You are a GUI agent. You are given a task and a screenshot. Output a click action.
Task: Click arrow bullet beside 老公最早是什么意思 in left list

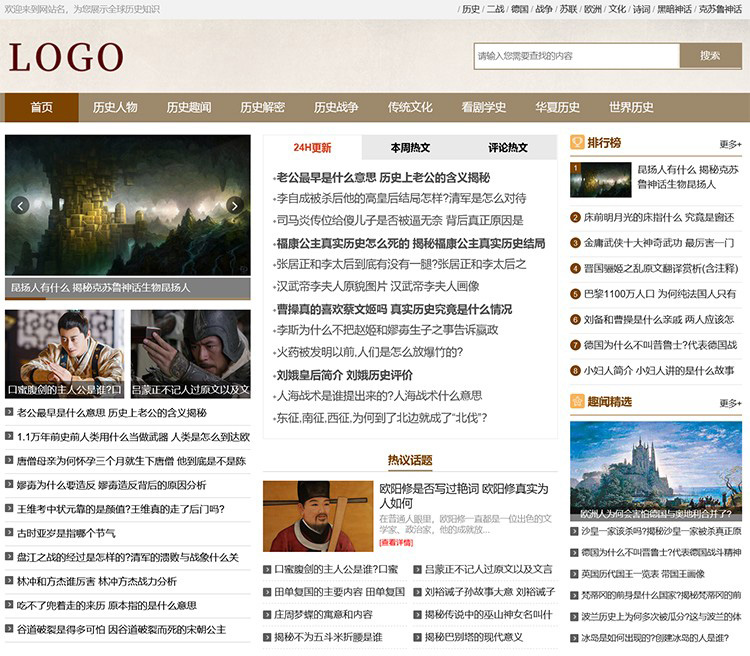(9, 411)
